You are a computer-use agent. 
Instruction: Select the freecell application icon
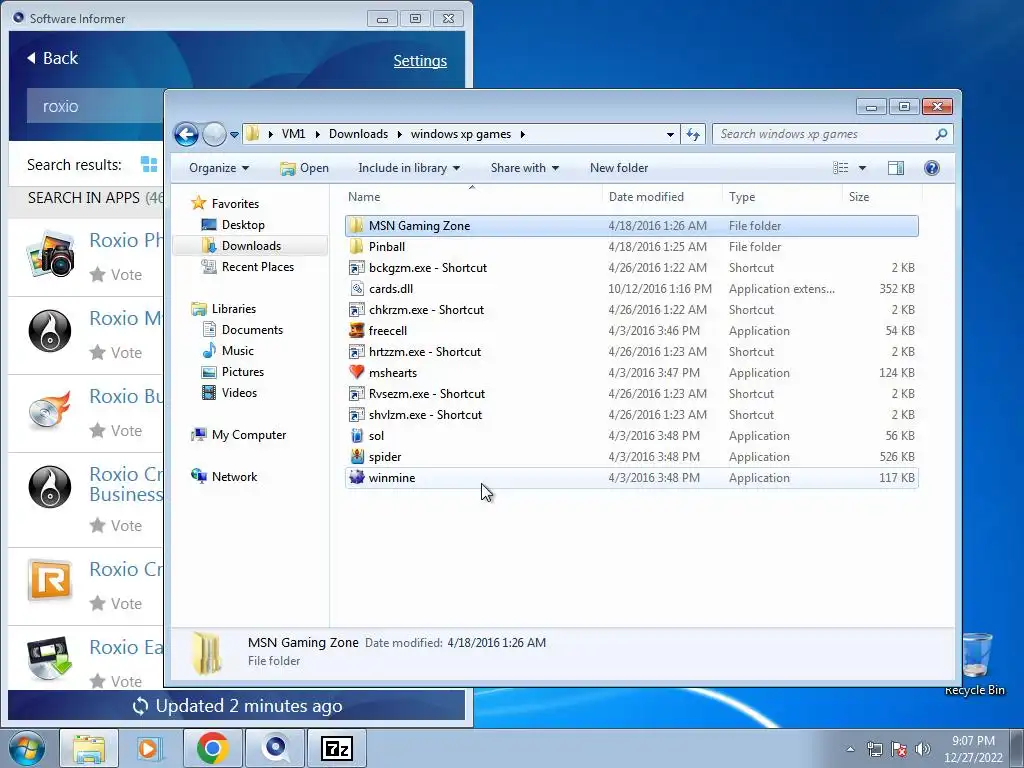(356, 330)
